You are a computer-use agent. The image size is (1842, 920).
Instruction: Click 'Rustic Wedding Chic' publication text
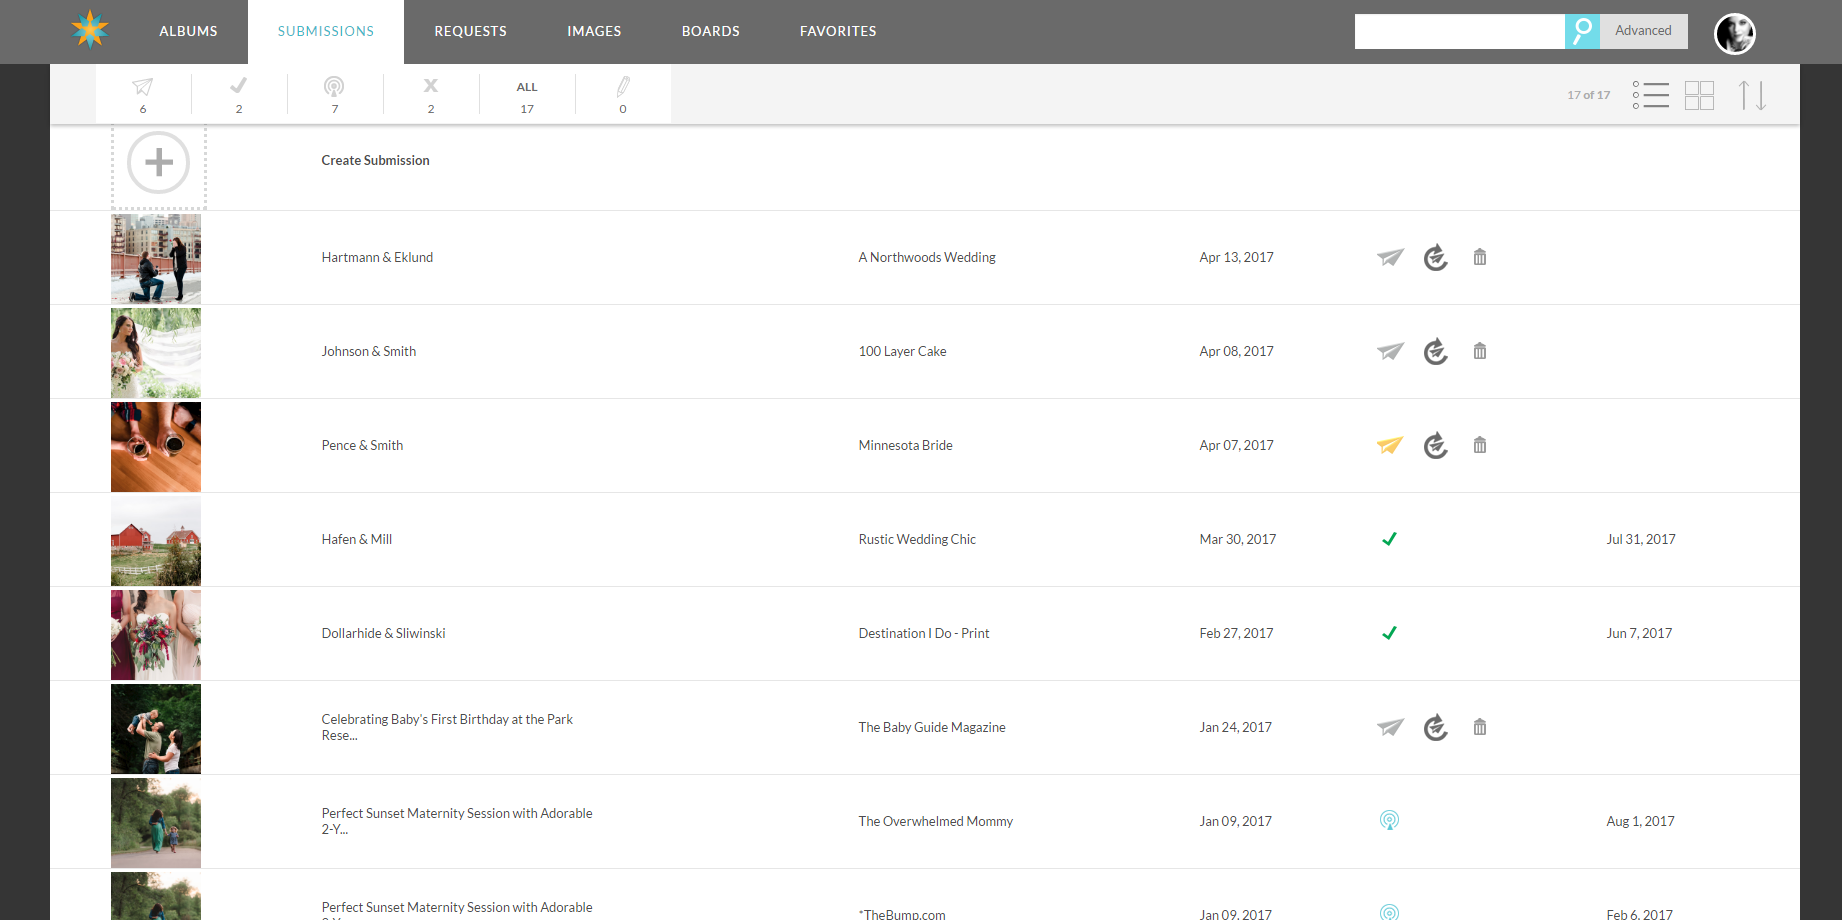click(917, 539)
